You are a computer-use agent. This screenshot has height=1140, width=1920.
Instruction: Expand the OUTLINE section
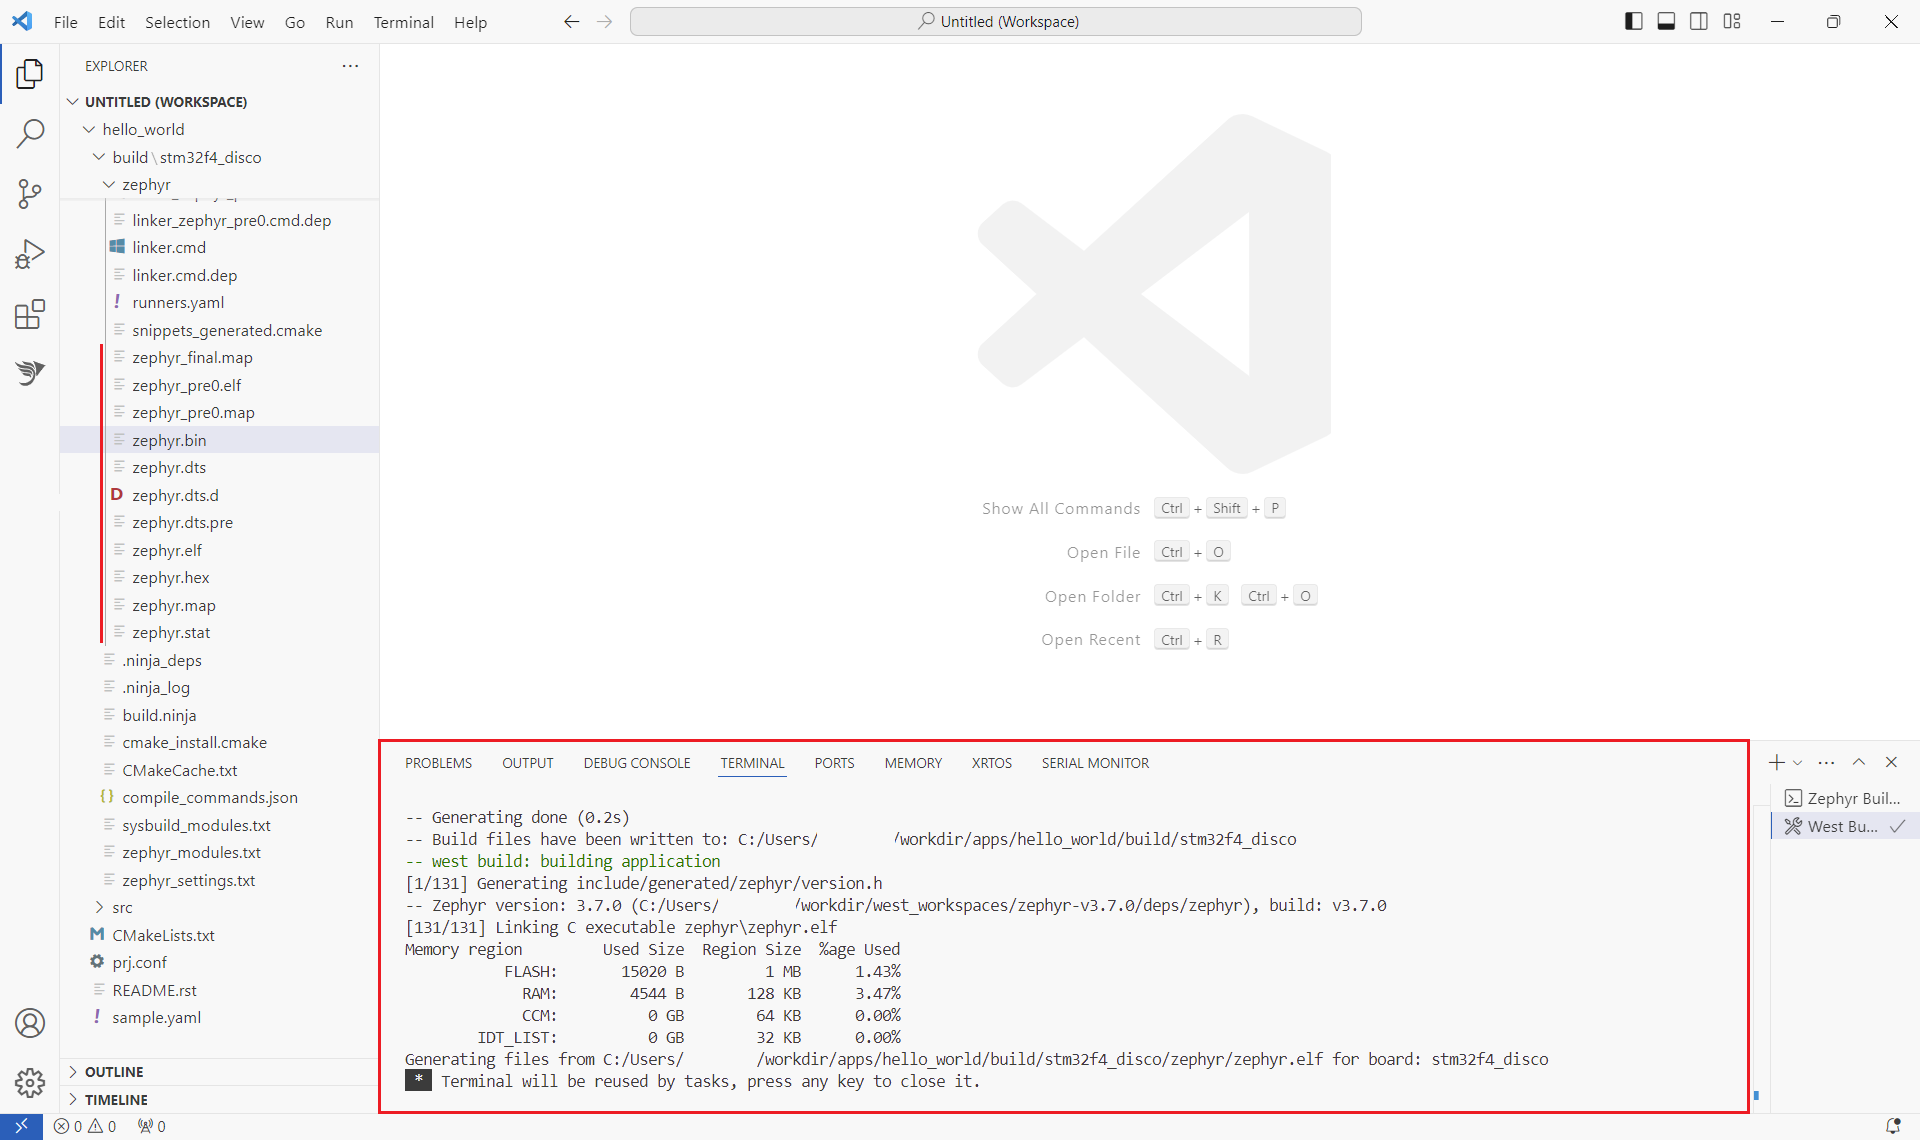114,1072
